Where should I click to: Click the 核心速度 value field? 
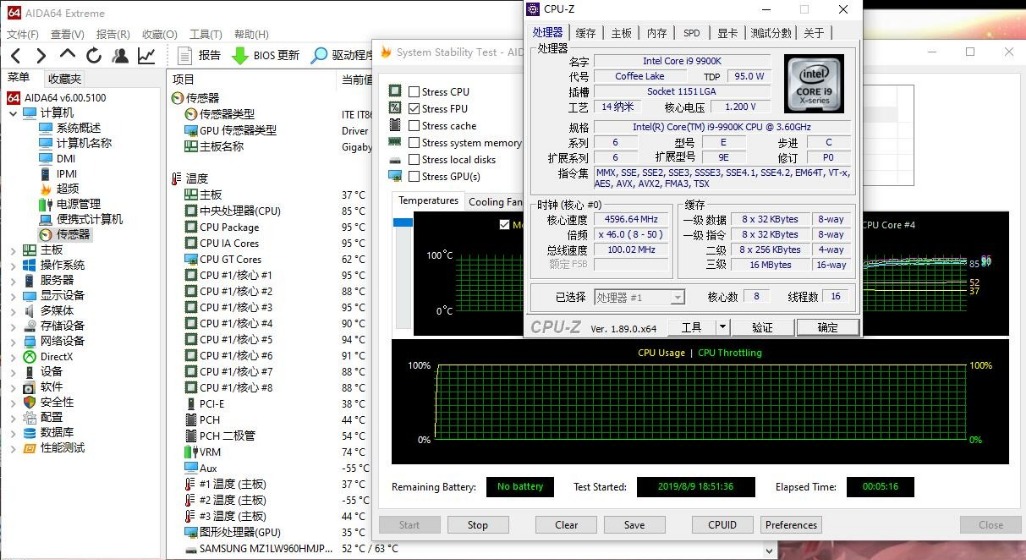click(631, 219)
